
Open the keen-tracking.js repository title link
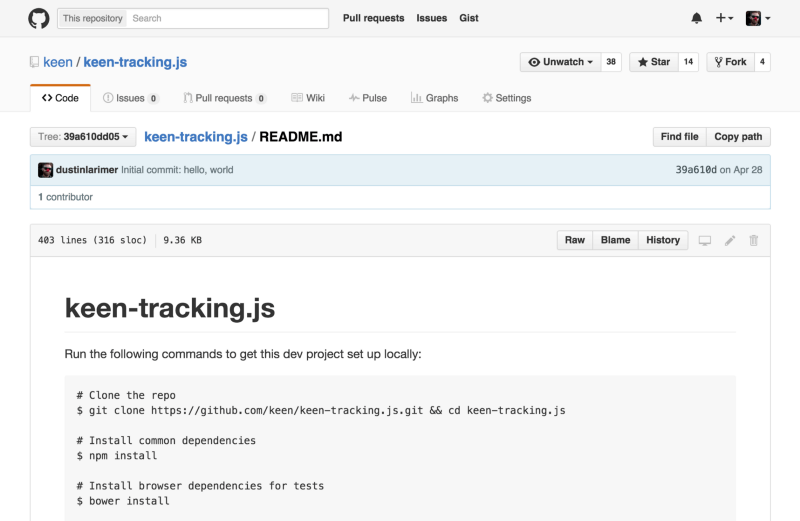[135, 62]
